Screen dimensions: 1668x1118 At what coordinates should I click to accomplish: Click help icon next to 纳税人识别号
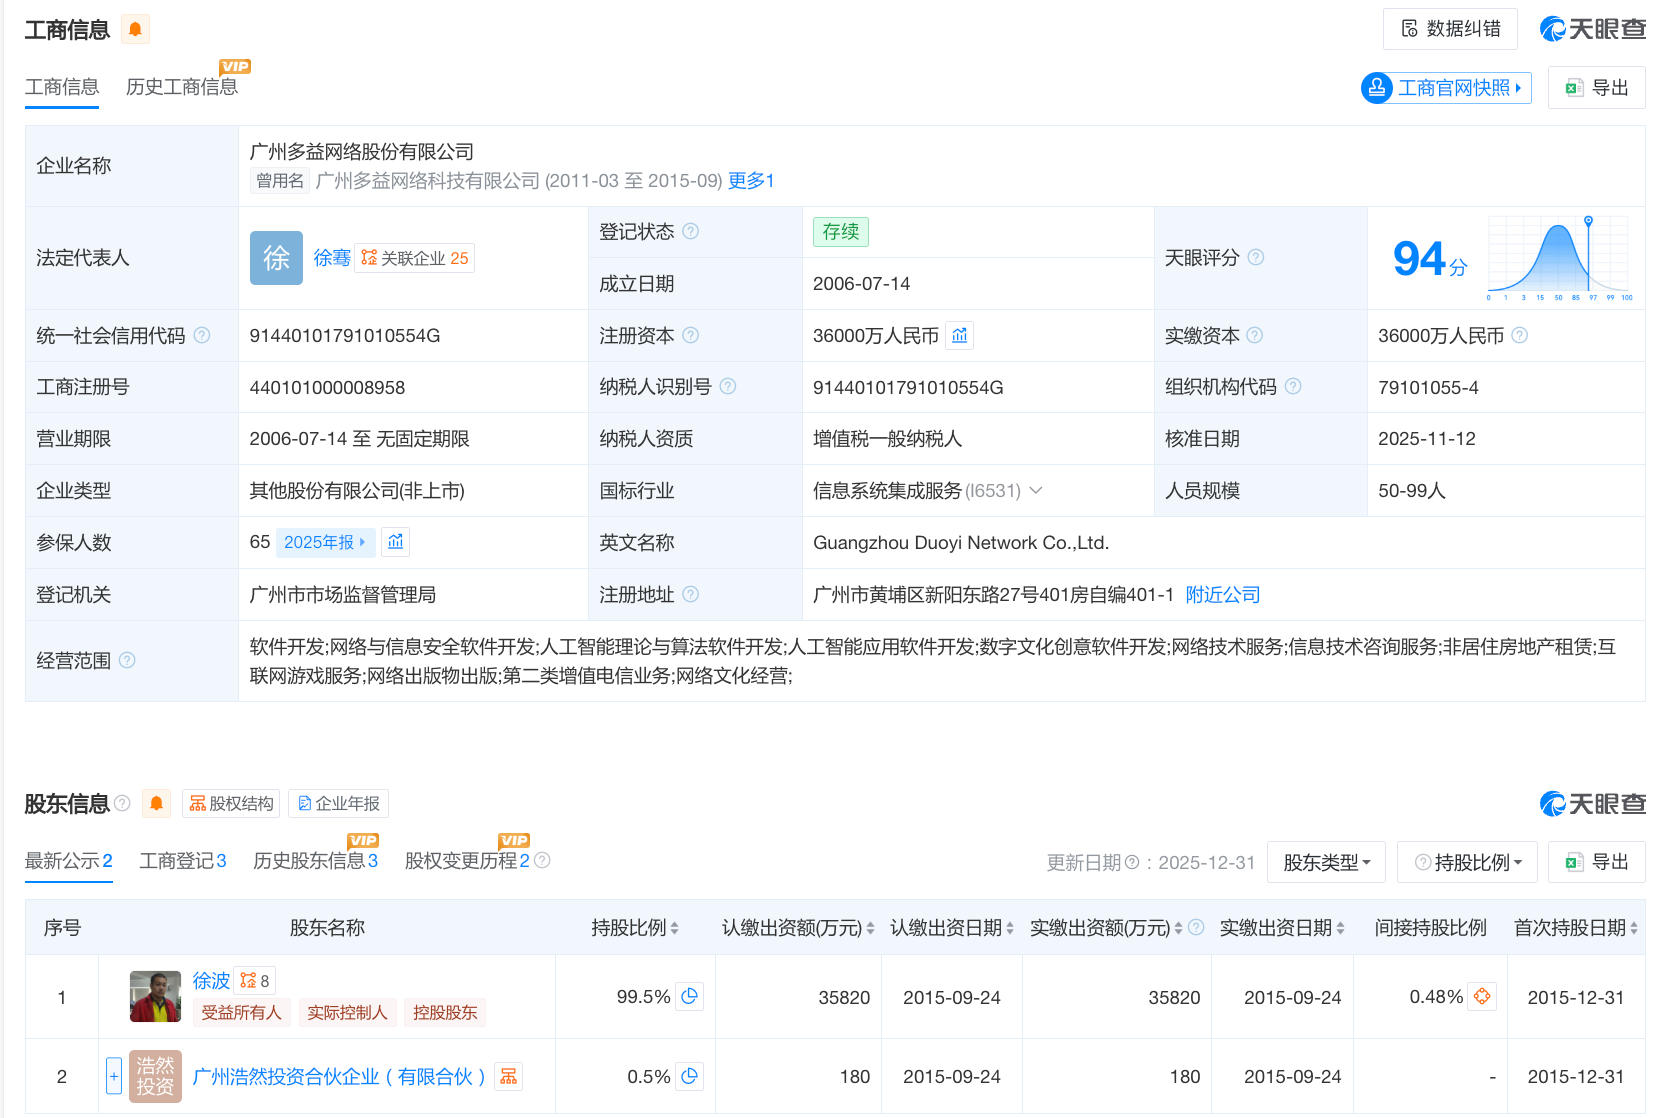pos(728,386)
